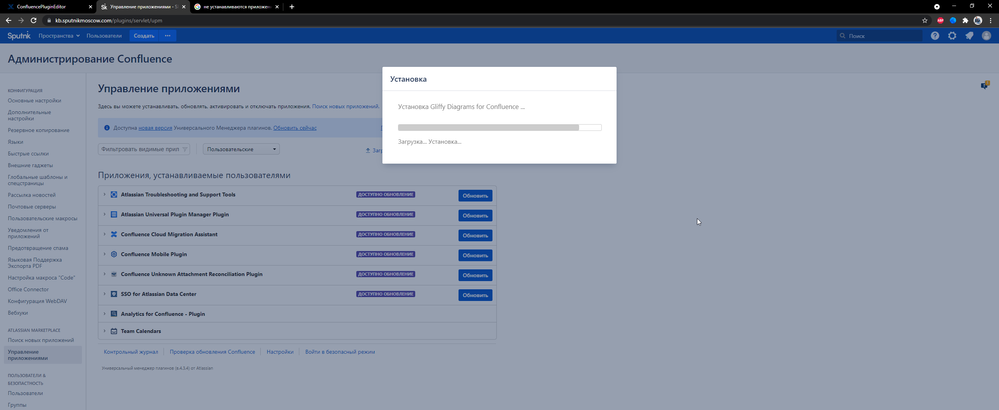Open the user profile avatar menu

[986, 36]
